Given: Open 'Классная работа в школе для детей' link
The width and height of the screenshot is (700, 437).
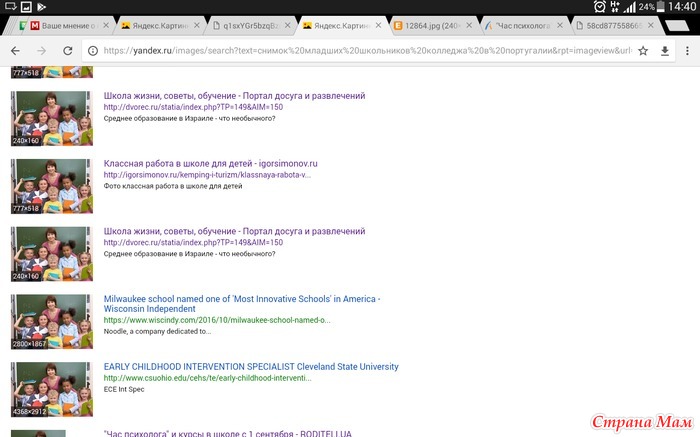Looking at the screenshot, I should click(210, 163).
